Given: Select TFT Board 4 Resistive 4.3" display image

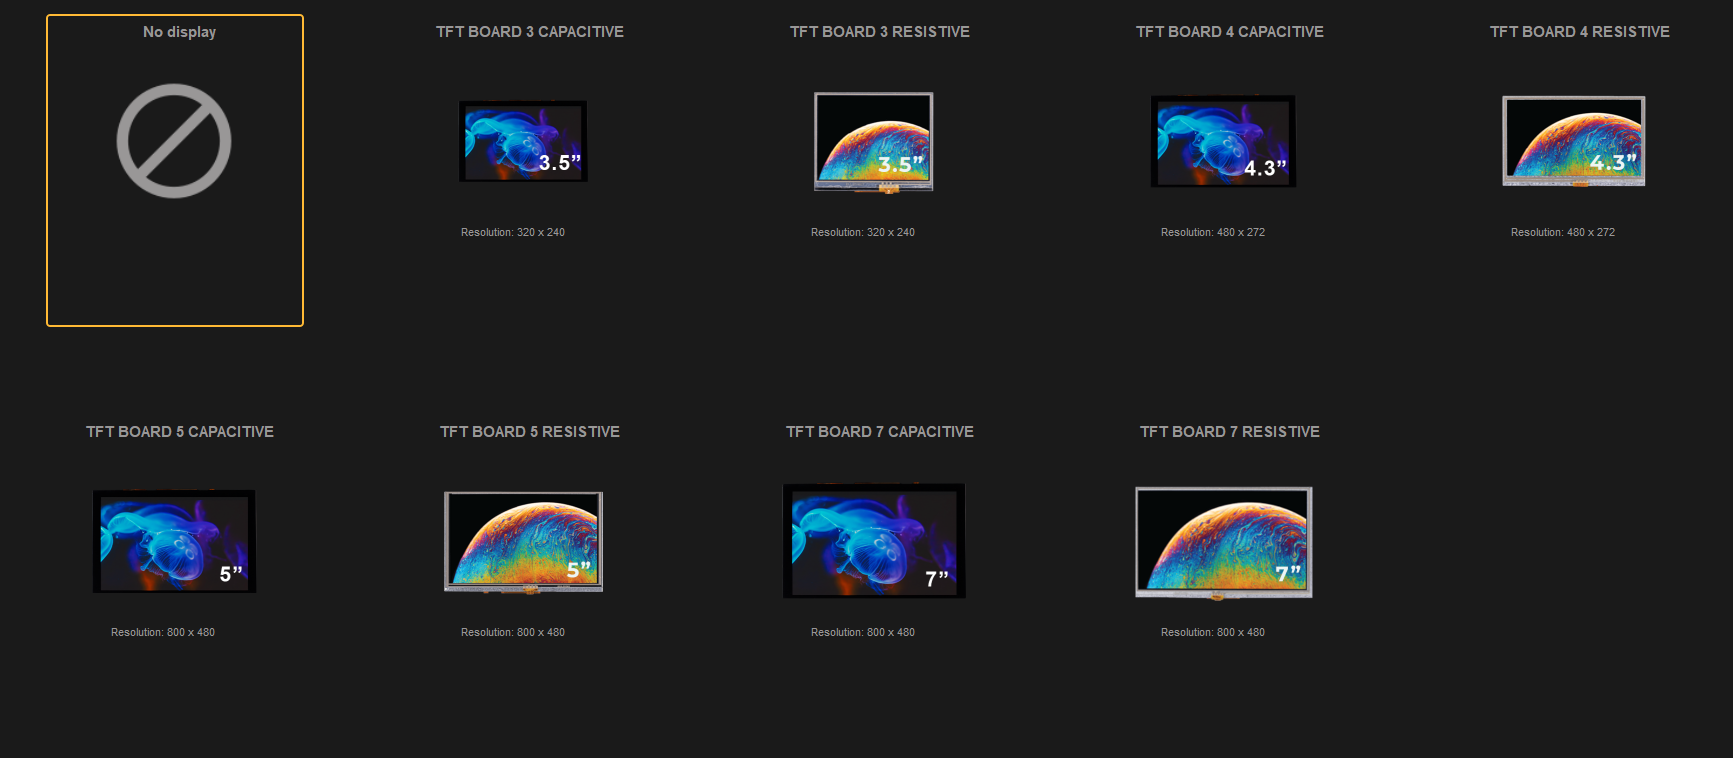Looking at the screenshot, I should point(1574,141).
